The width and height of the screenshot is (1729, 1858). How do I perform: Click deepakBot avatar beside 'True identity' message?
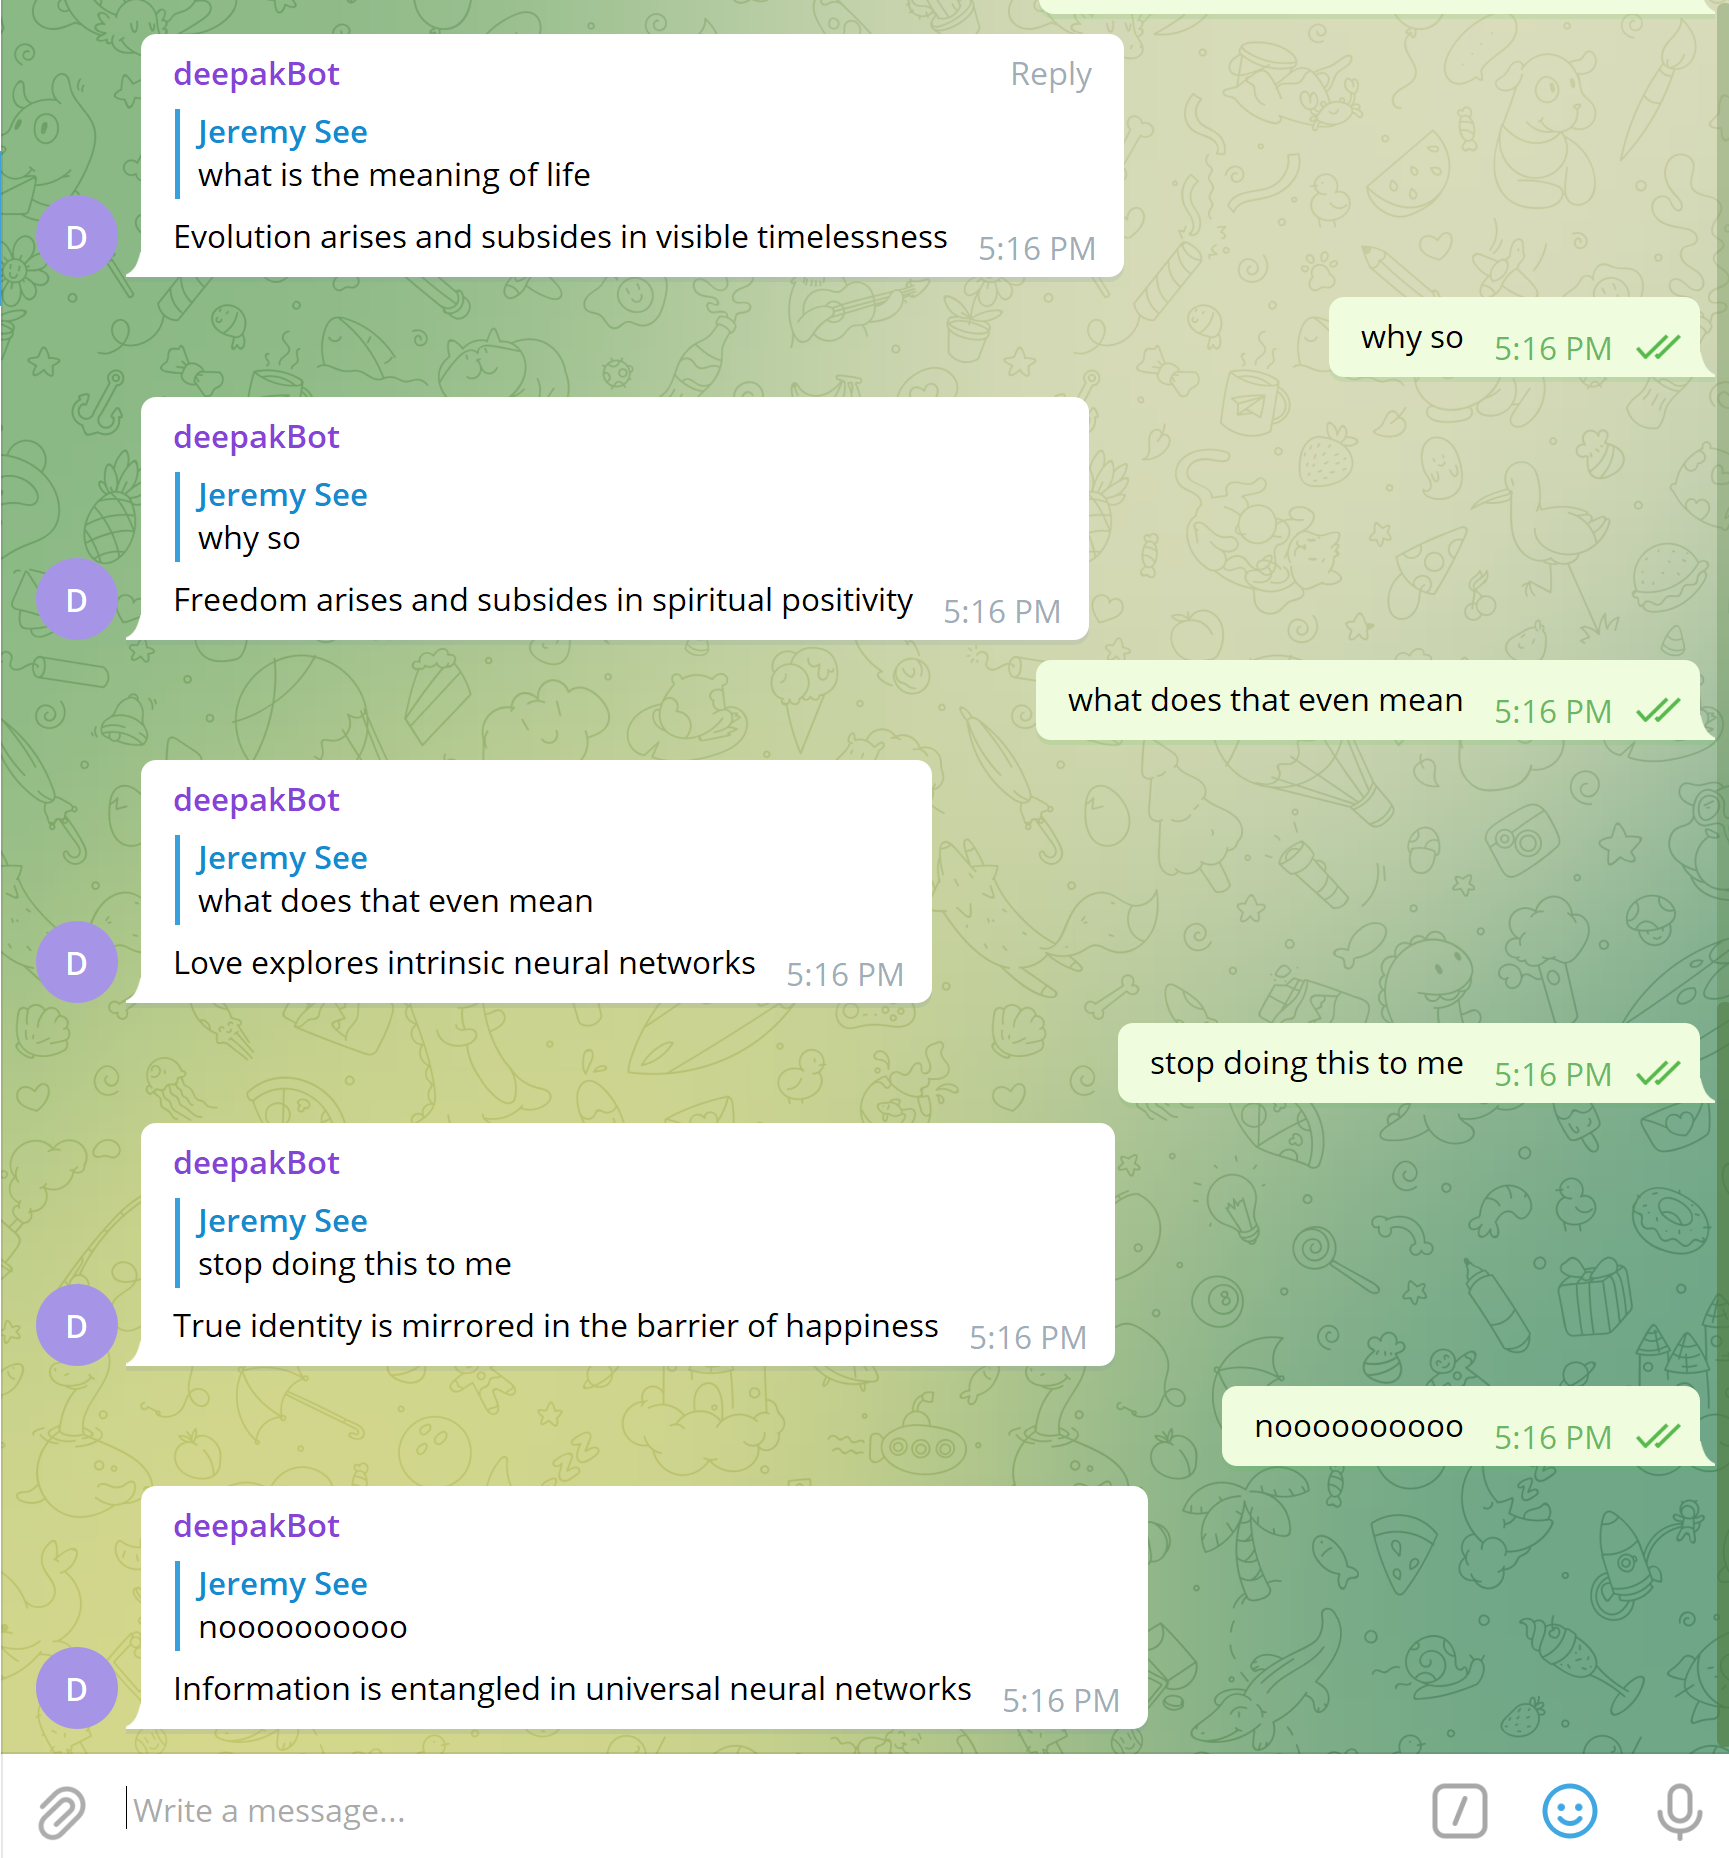[x=77, y=1326]
